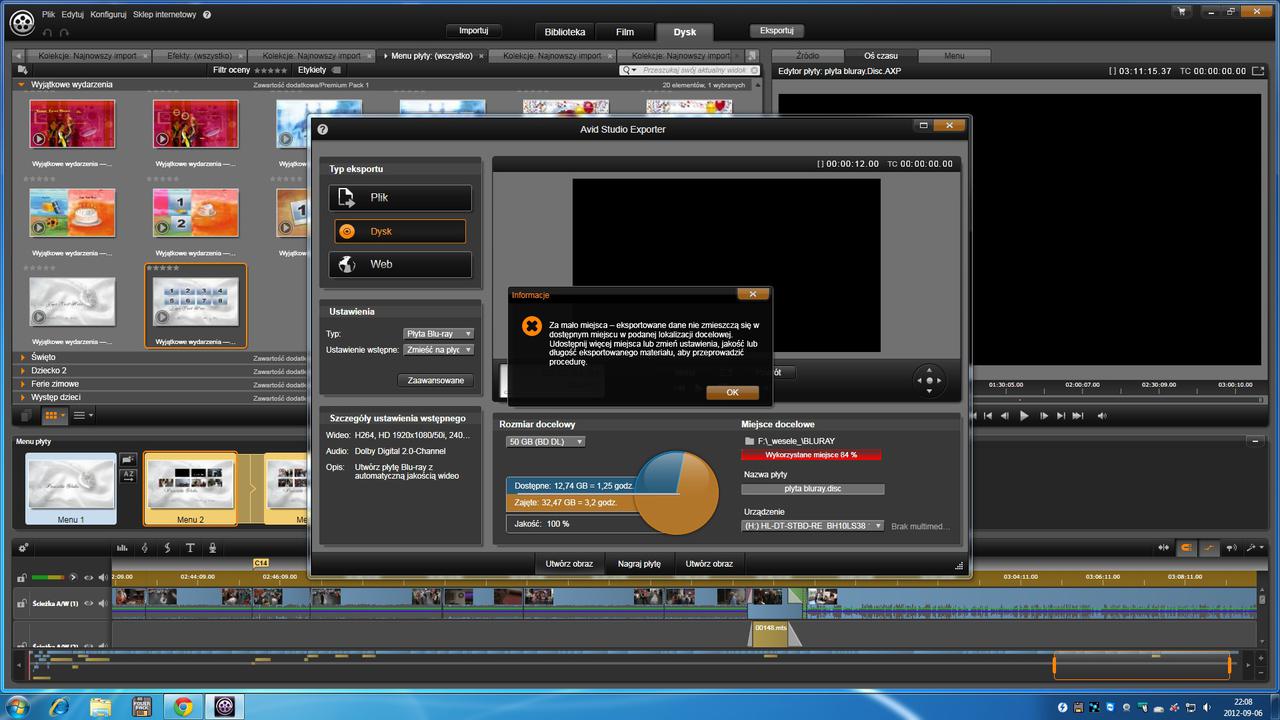Screen dimensions: 1280x720
Task: Select Dysk export type in exporter
Action: (x=400, y=231)
